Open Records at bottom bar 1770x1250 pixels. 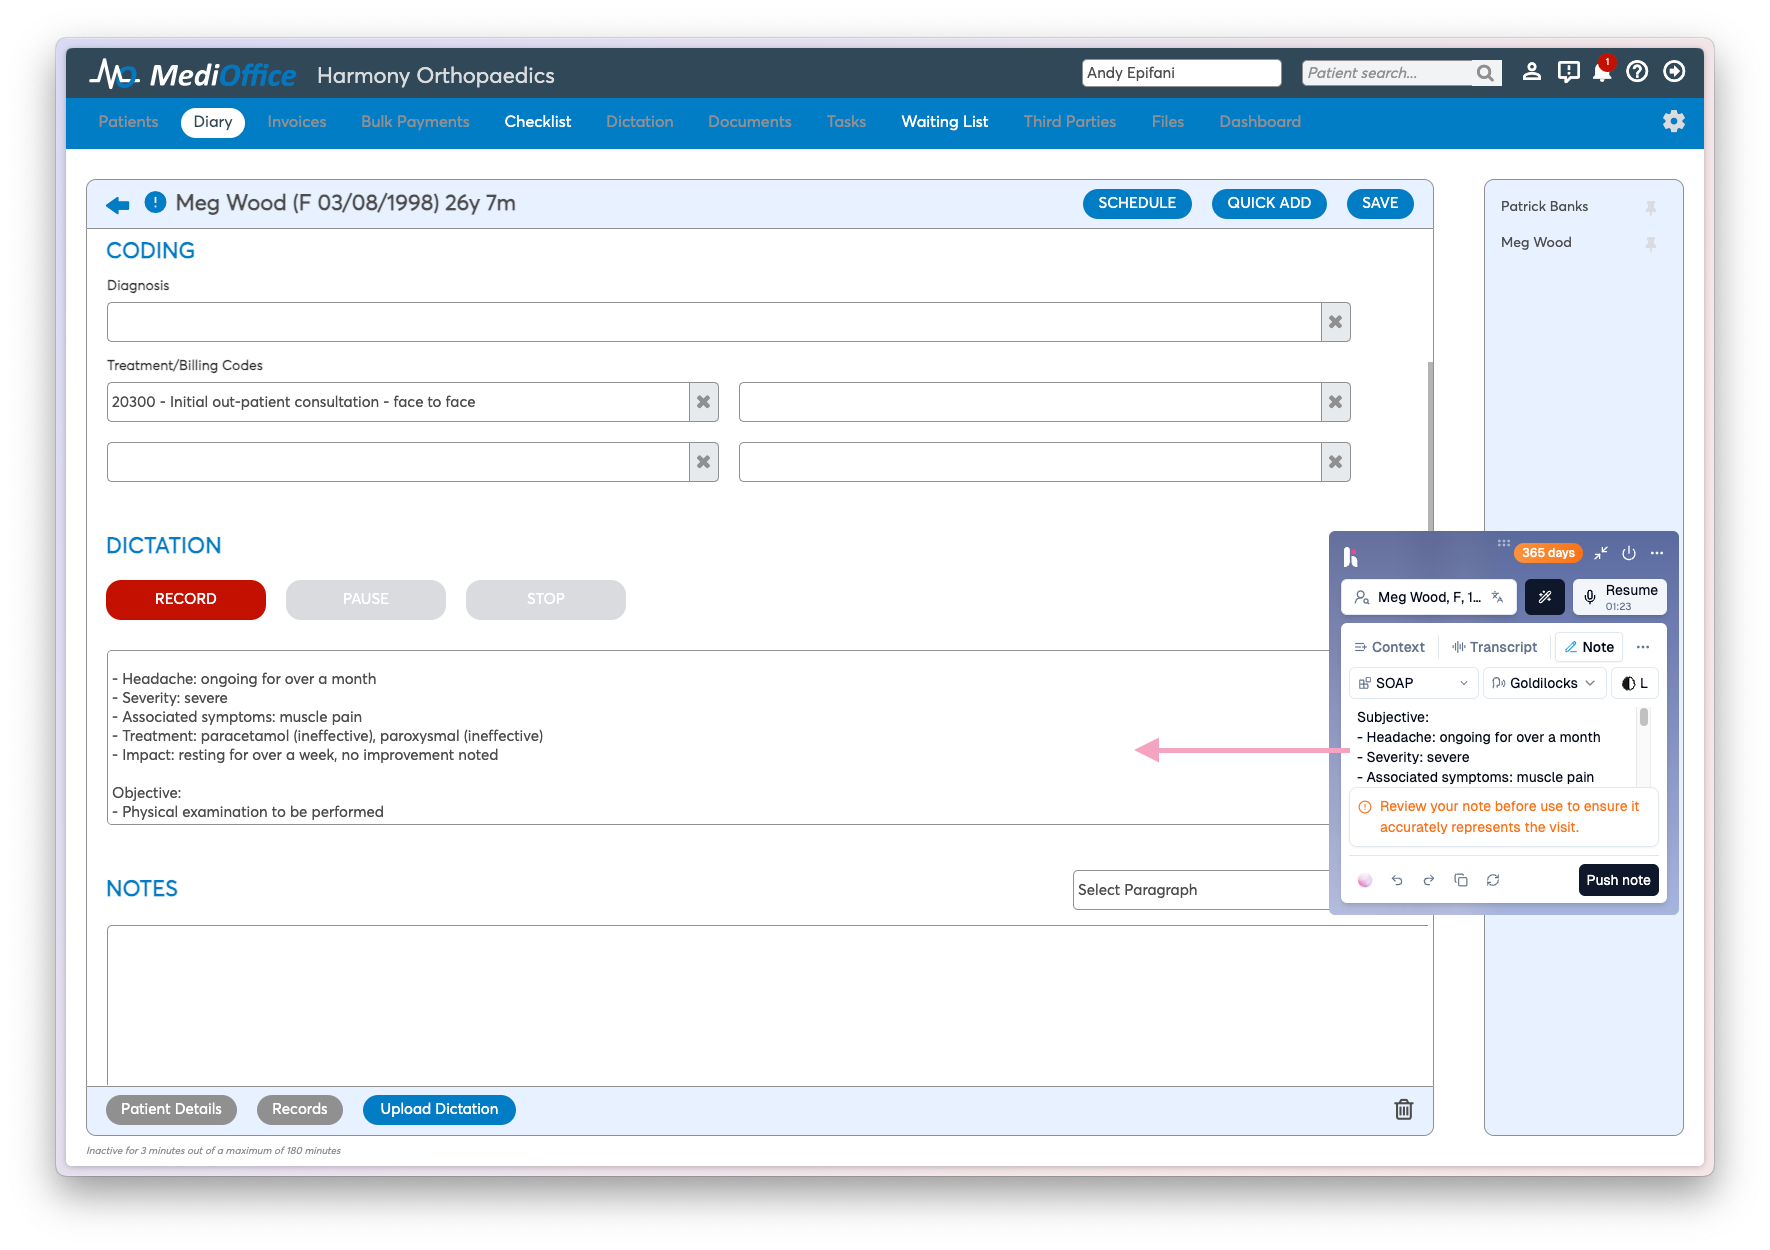[x=300, y=1109]
